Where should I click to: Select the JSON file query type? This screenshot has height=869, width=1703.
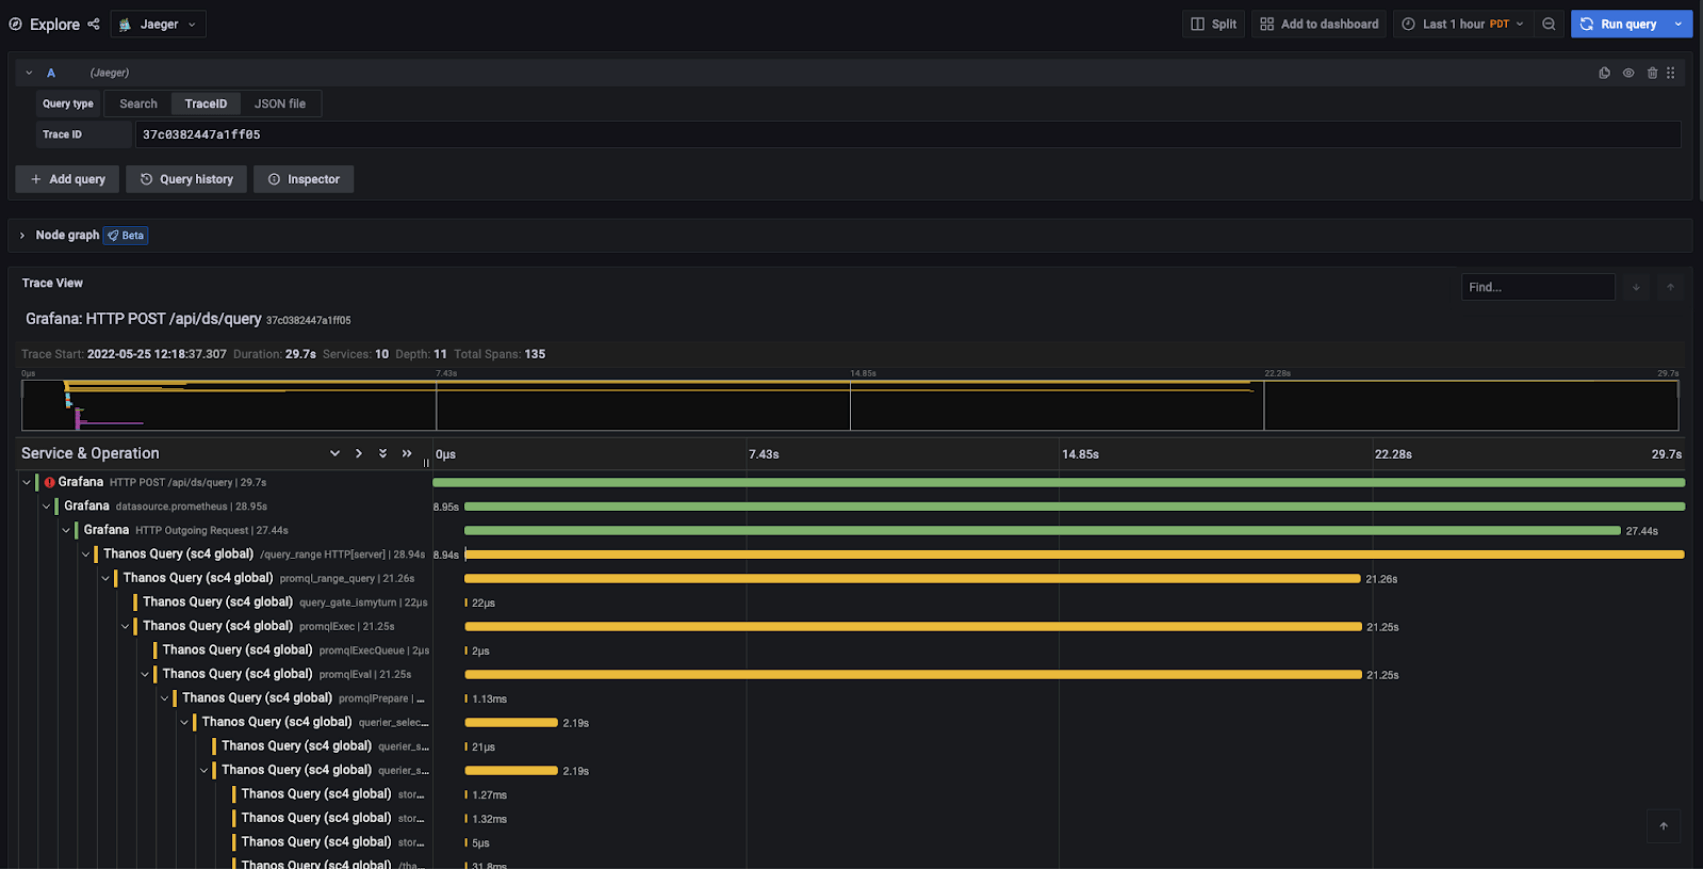pyautogui.click(x=280, y=104)
